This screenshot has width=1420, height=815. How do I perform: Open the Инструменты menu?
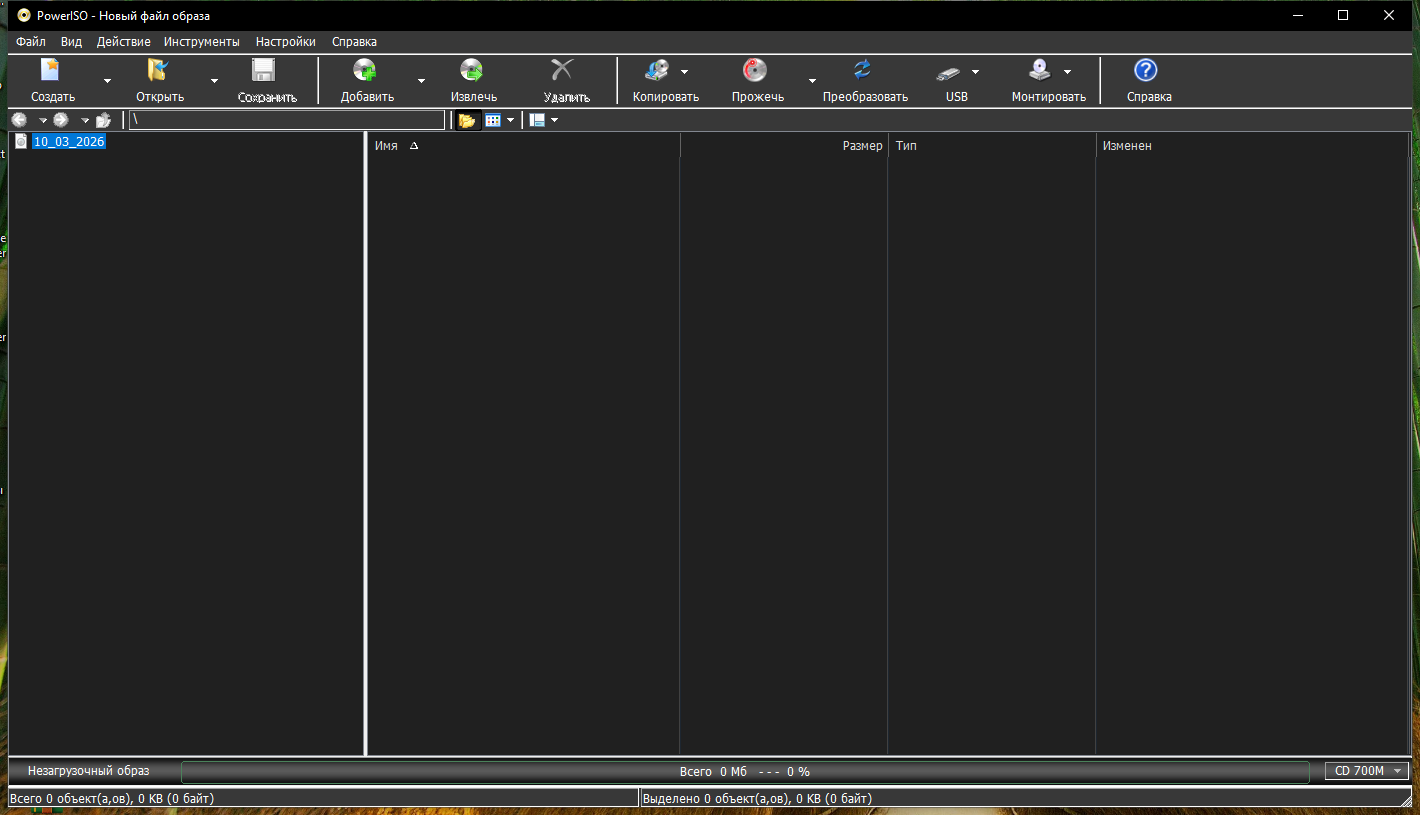202,42
